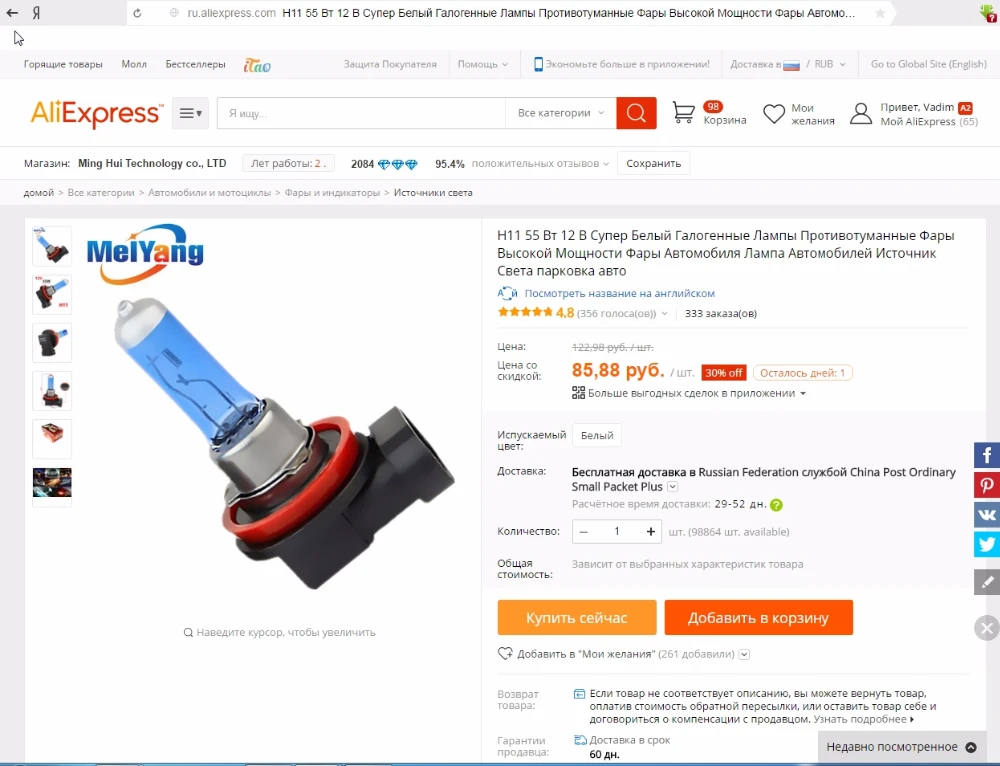Screen dimensions: 1000x766
Task: Share product on Pinterest
Action: [987, 485]
